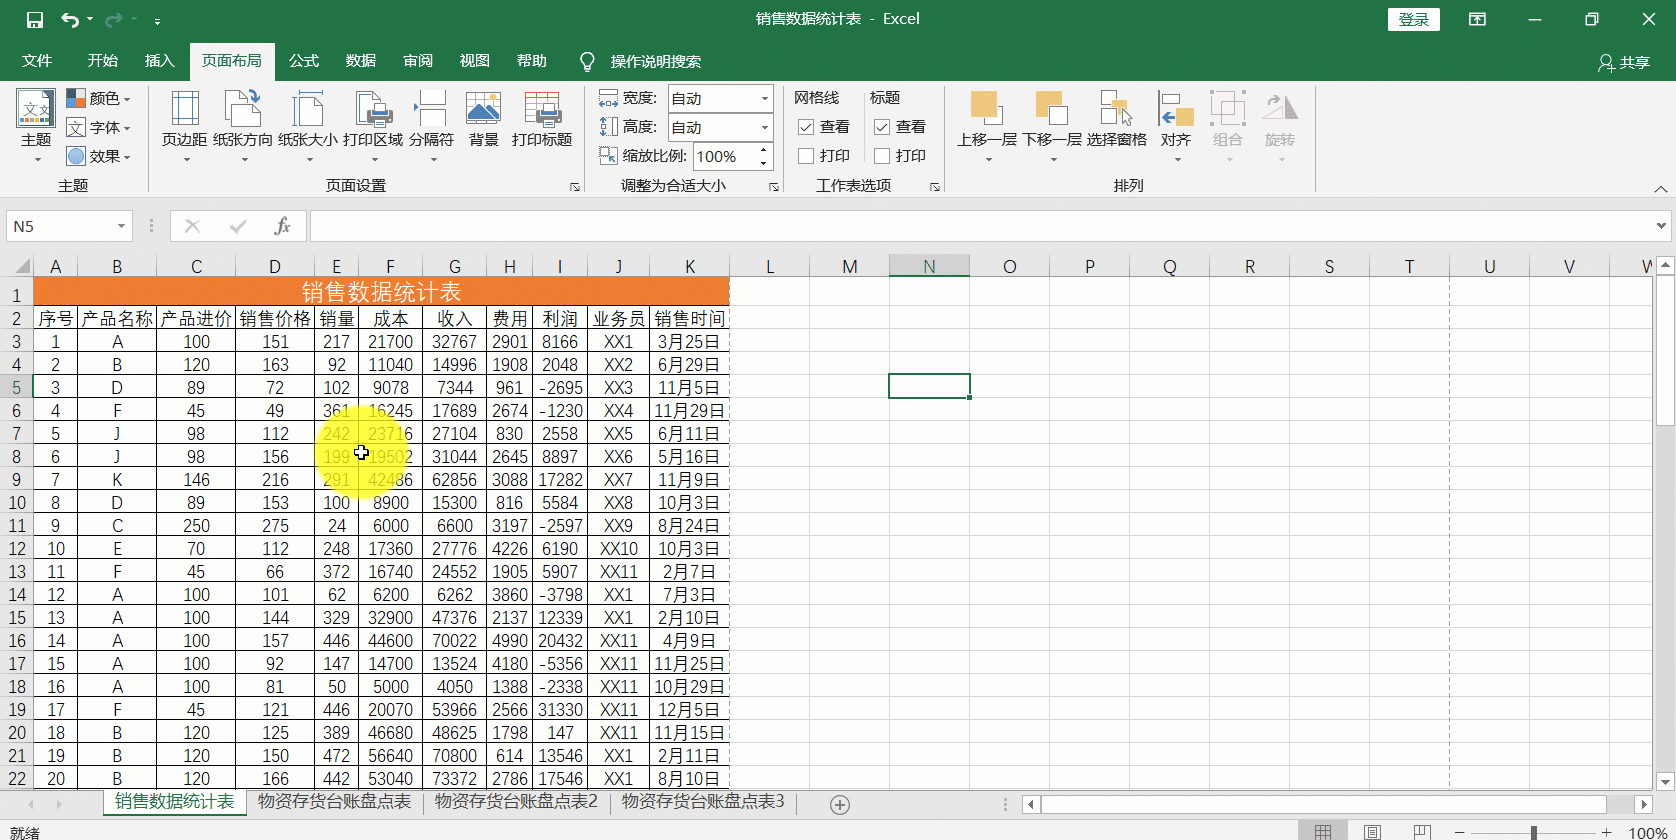Add a new sheet with plus icon

tap(840, 805)
